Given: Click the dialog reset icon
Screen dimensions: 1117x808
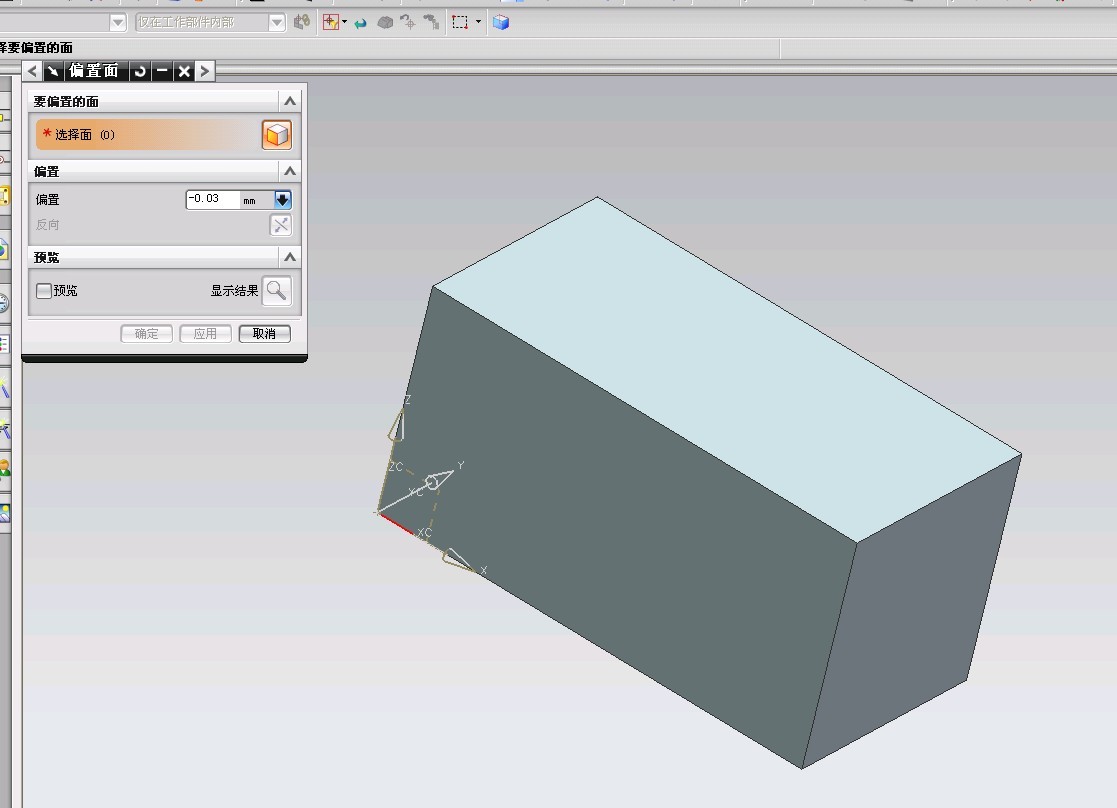Looking at the screenshot, I should (140, 71).
